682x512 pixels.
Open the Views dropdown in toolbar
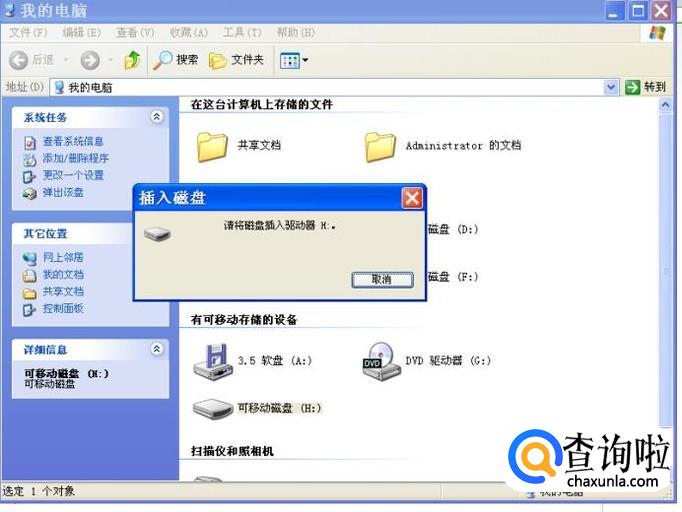coord(294,60)
